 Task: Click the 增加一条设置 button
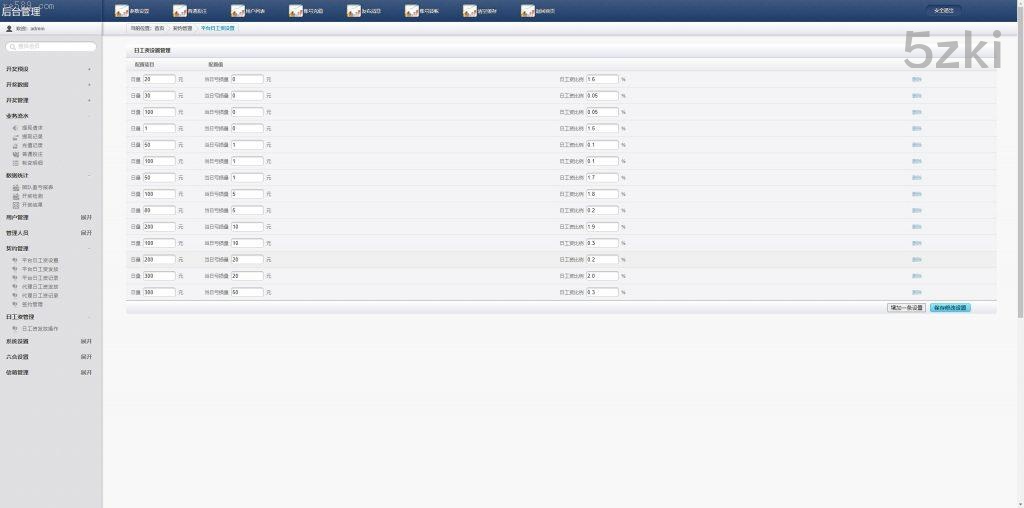point(906,308)
